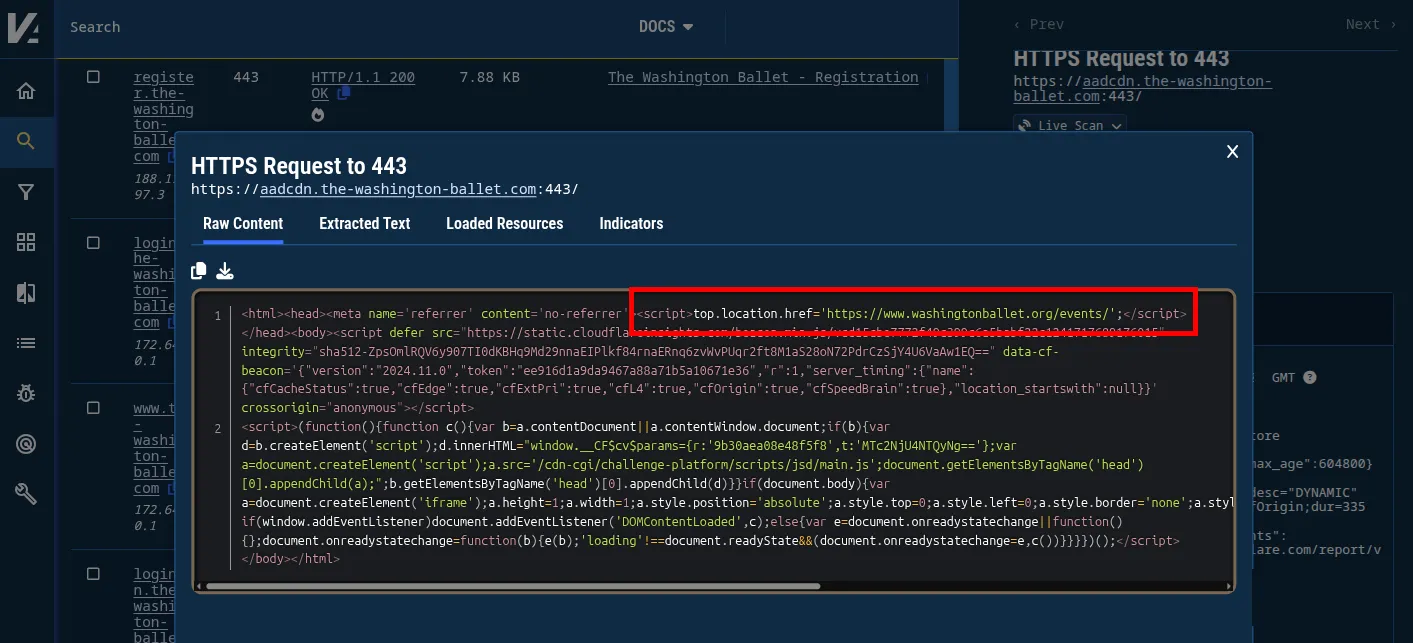Open the list icon in the sidebar

(26, 343)
